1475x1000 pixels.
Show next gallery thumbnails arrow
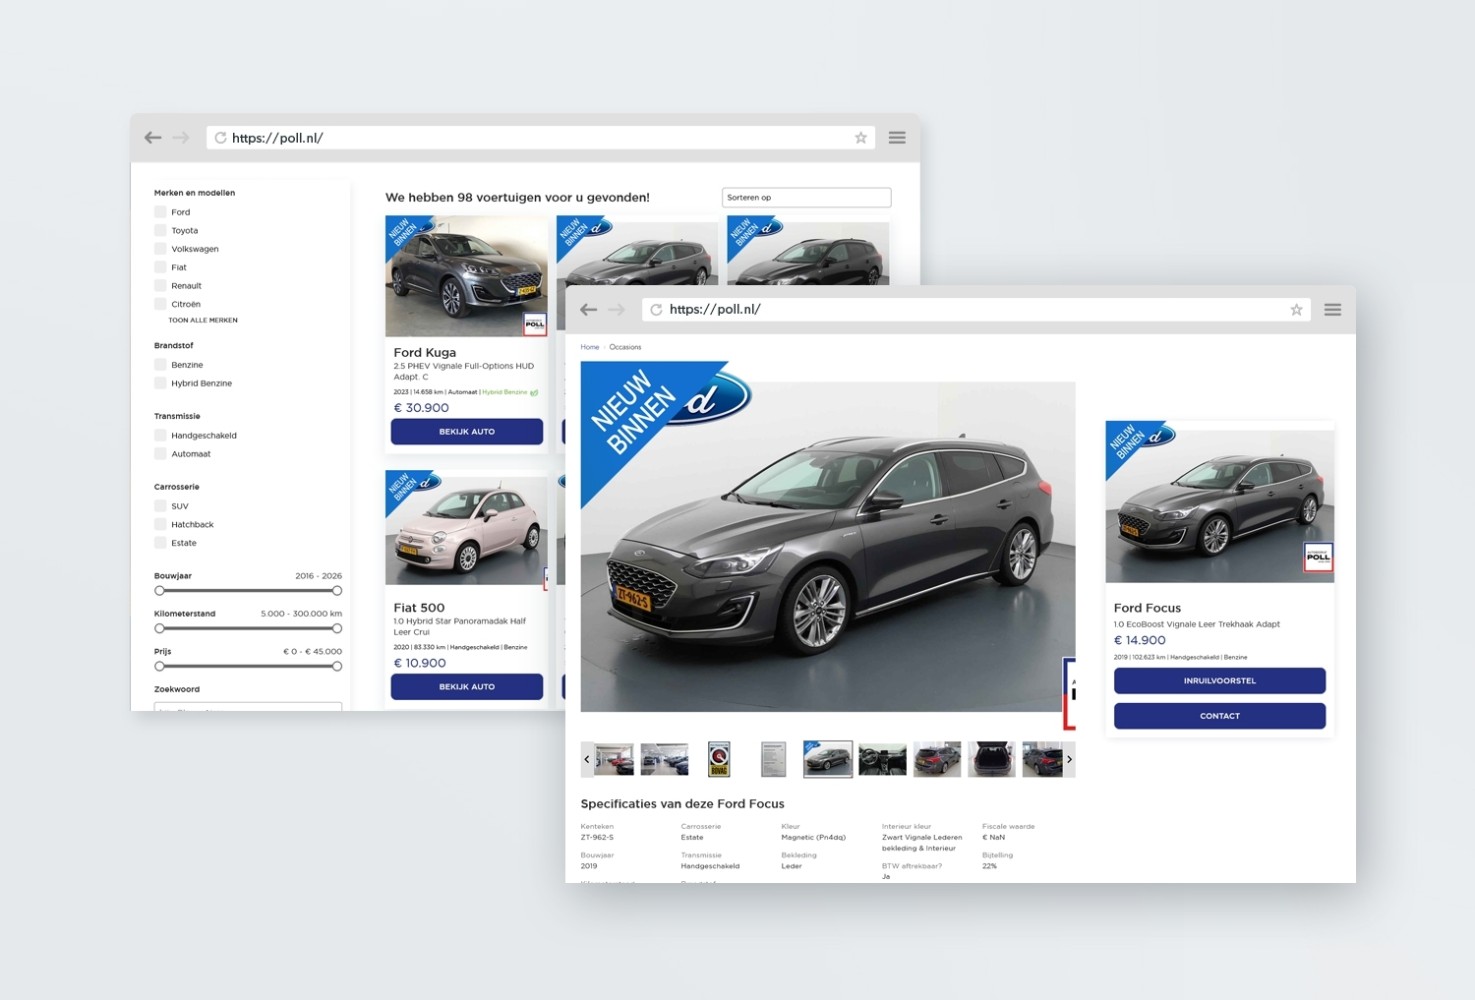pos(1069,760)
